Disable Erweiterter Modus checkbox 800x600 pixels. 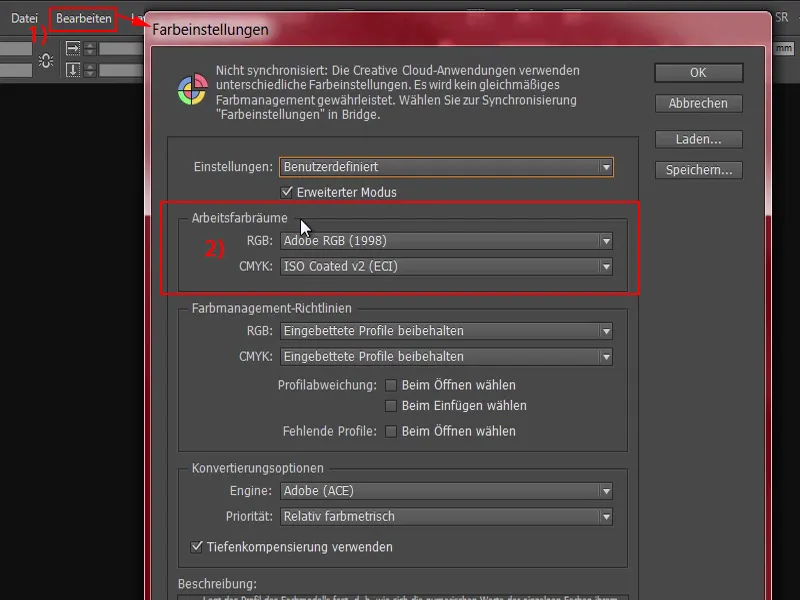[287, 192]
